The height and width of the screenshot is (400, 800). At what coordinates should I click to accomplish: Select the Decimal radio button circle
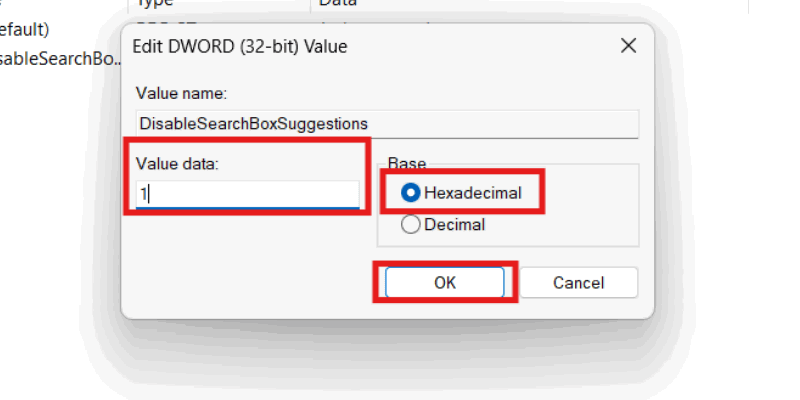(410, 225)
